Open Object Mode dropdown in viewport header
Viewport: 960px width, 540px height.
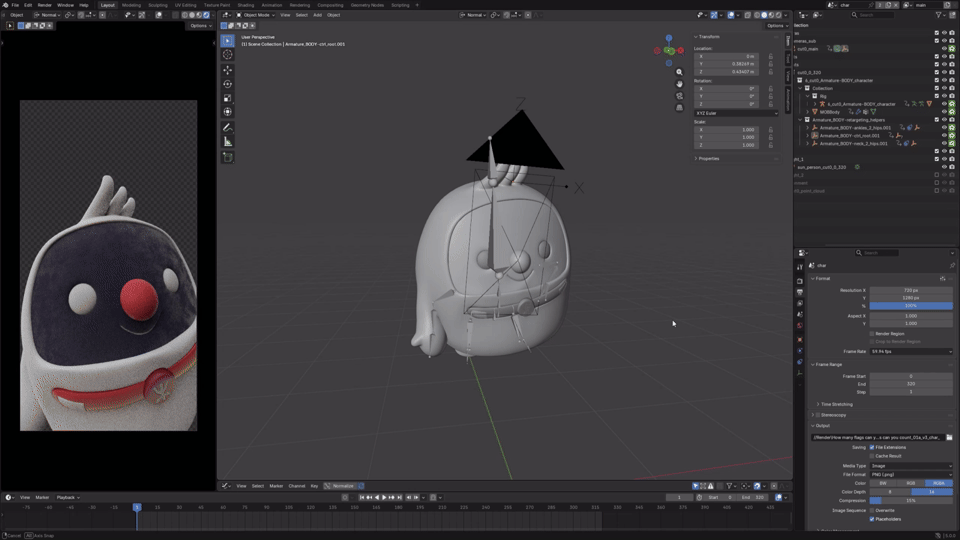(256, 15)
